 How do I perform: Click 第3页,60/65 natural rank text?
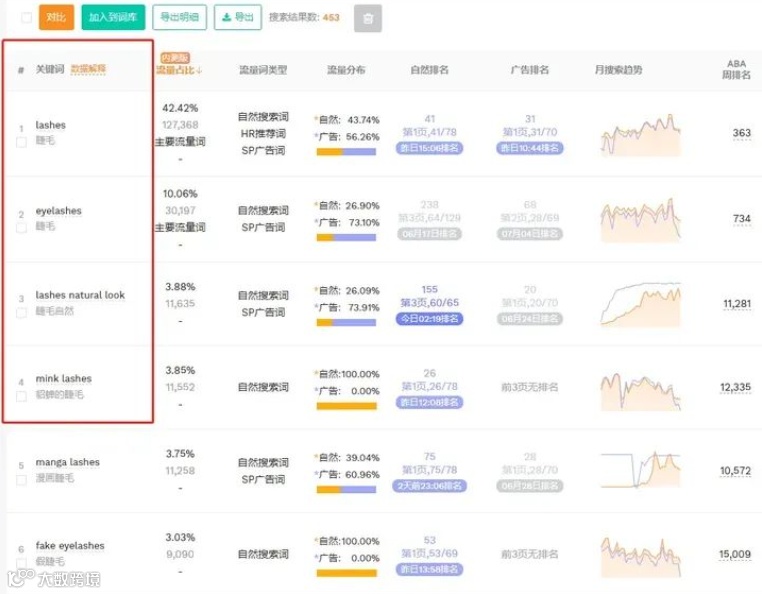[429, 302]
